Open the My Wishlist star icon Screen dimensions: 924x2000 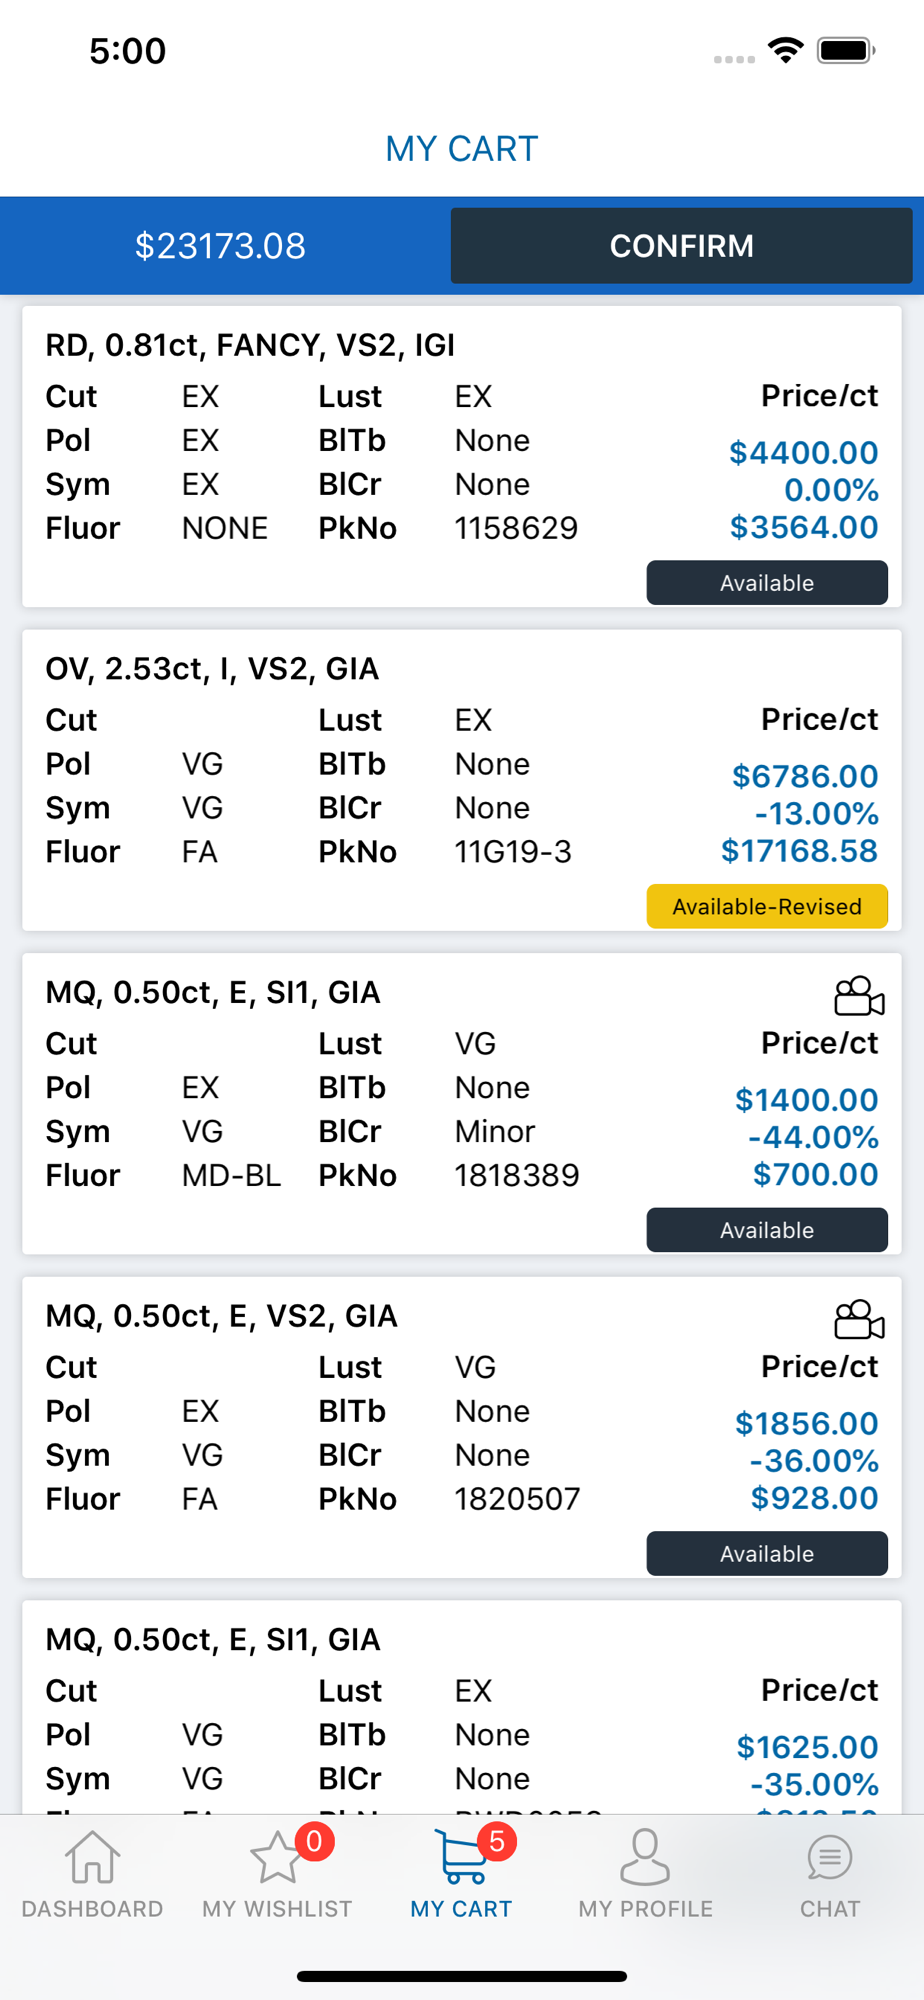coord(275,1859)
